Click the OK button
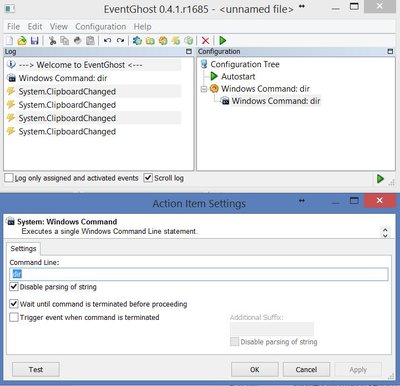Image resolution: width=400 pixels, height=386 pixels. click(x=255, y=369)
